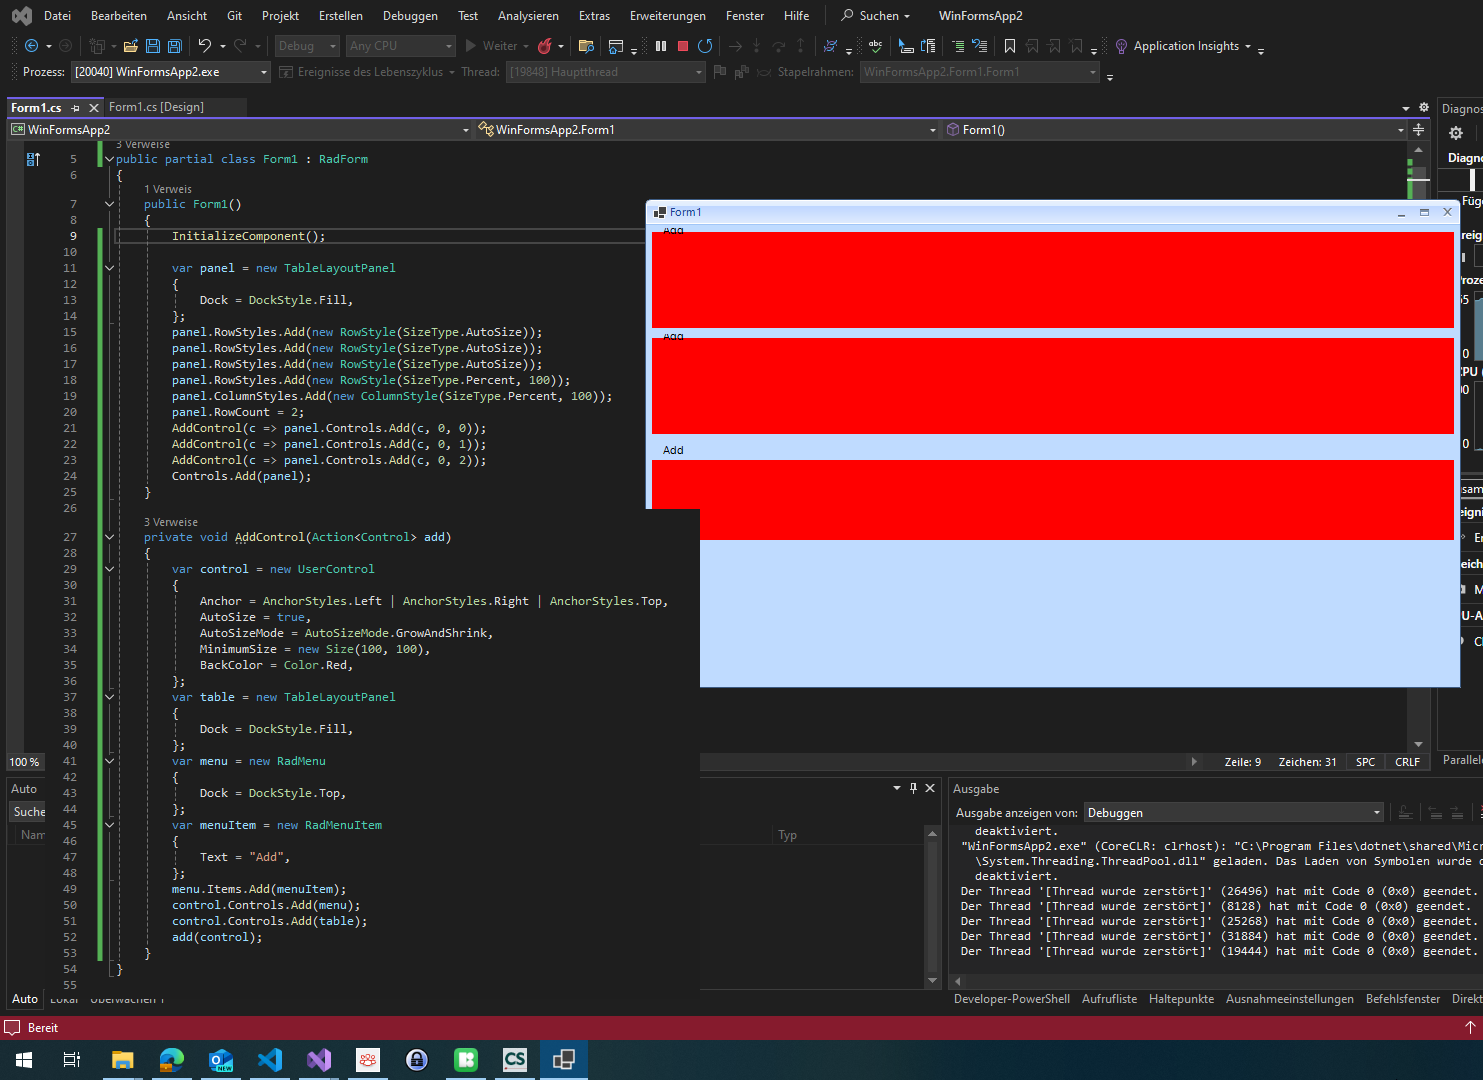The image size is (1483, 1080).
Task: Open the diagnostics settings gear icon
Action: coord(1456,133)
